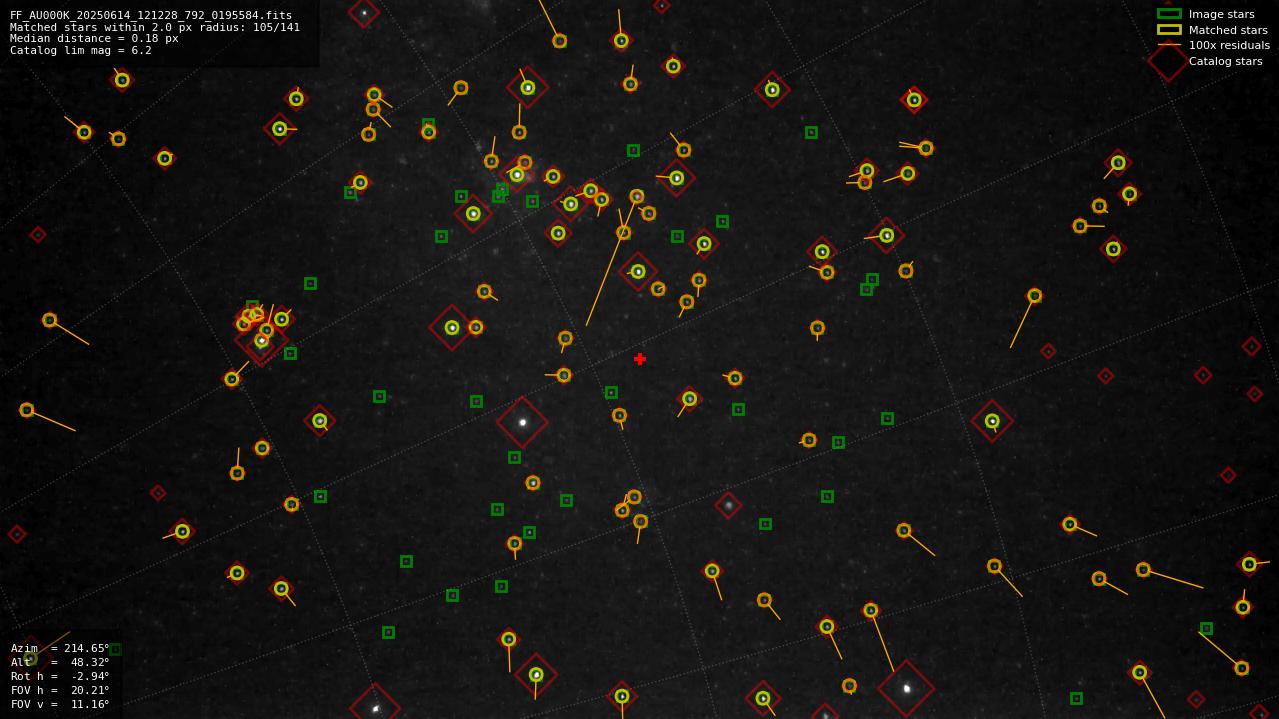The height and width of the screenshot is (719, 1279).
Task: Click the 'Catalog lim mag = 6.2' text
Action: [x=81, y=50]
